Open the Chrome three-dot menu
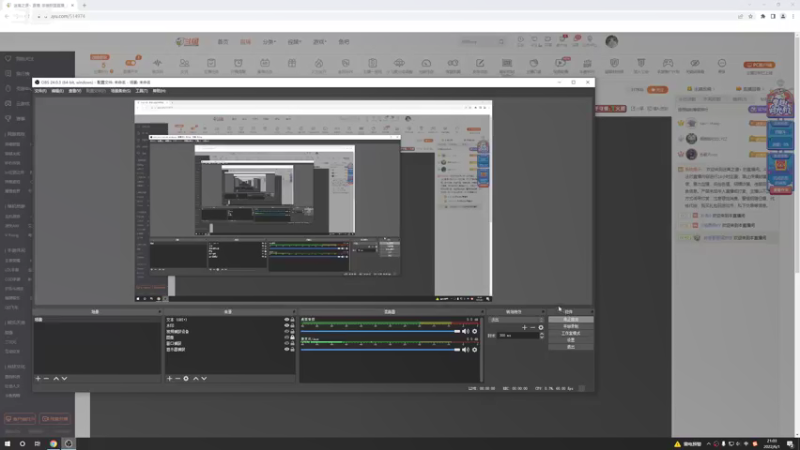The width and height of the screenshot is (800, 450). (793, 16)
